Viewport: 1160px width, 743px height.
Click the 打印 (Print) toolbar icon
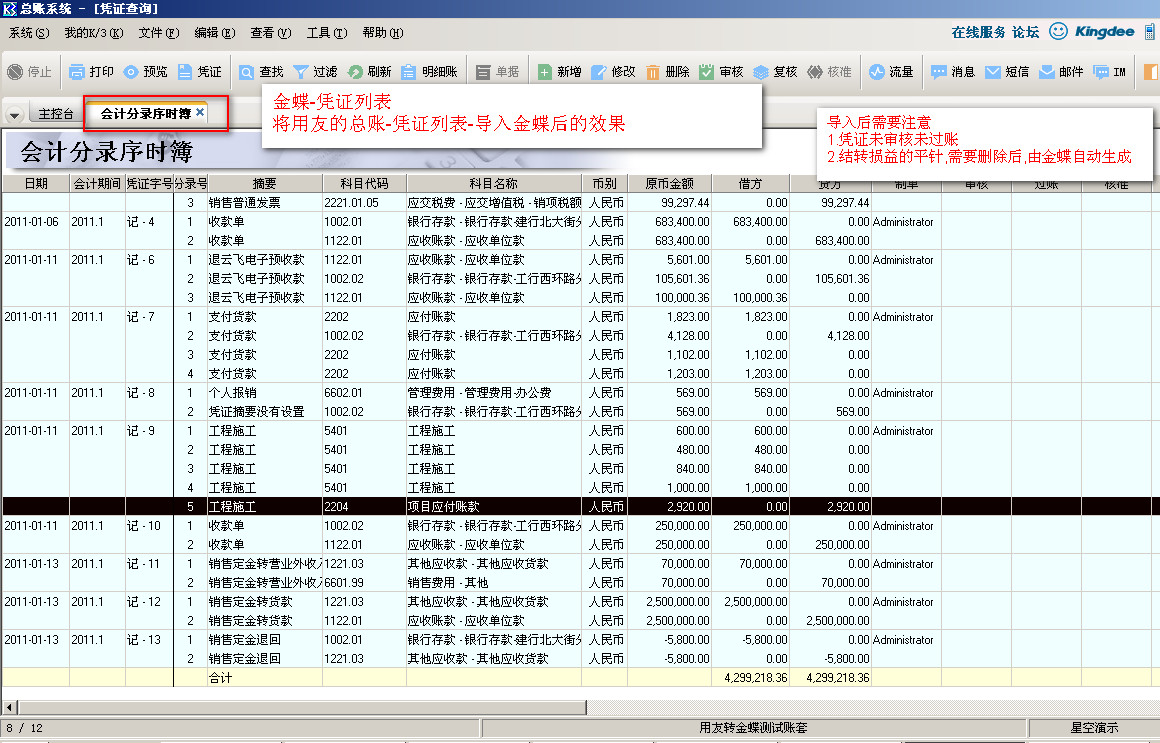(x=78, y=72)
